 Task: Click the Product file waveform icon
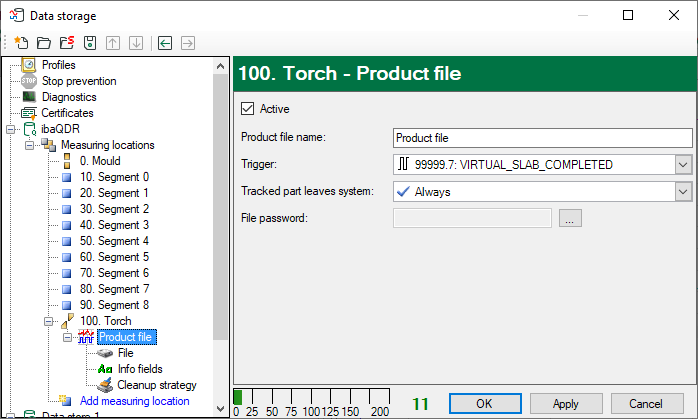86,337
